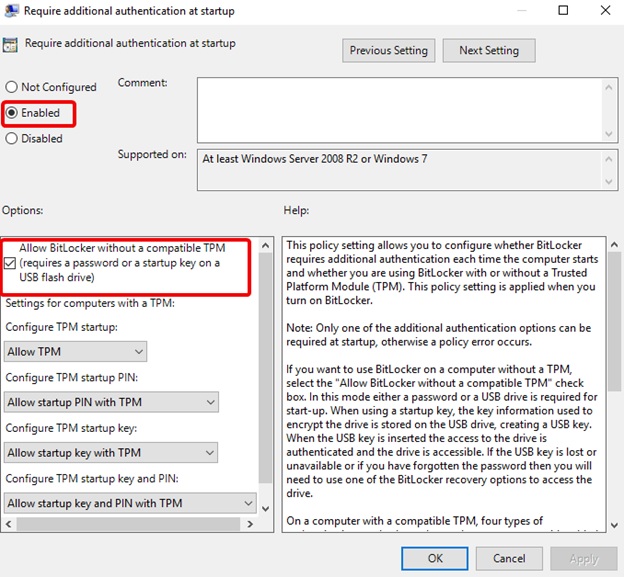624x577 pixels.
Task: Click the Comment box scroll up arrow
Action: (x=608, y=87)
